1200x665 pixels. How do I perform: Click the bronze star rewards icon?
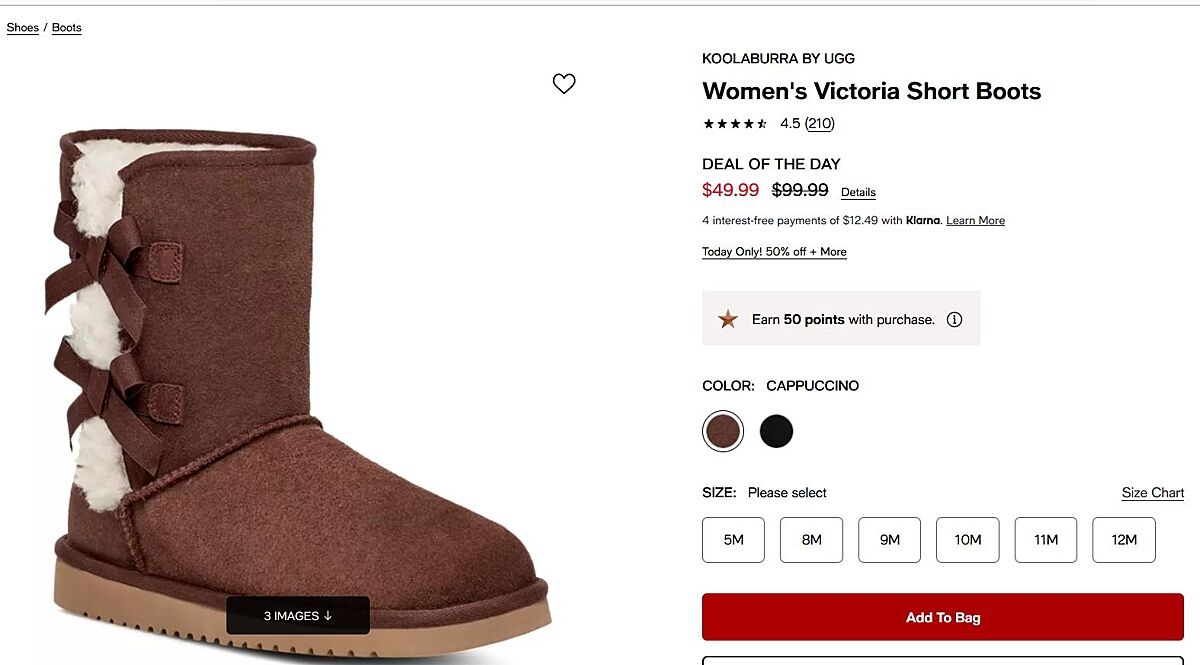pyautogui.click(x=728, y=319)
